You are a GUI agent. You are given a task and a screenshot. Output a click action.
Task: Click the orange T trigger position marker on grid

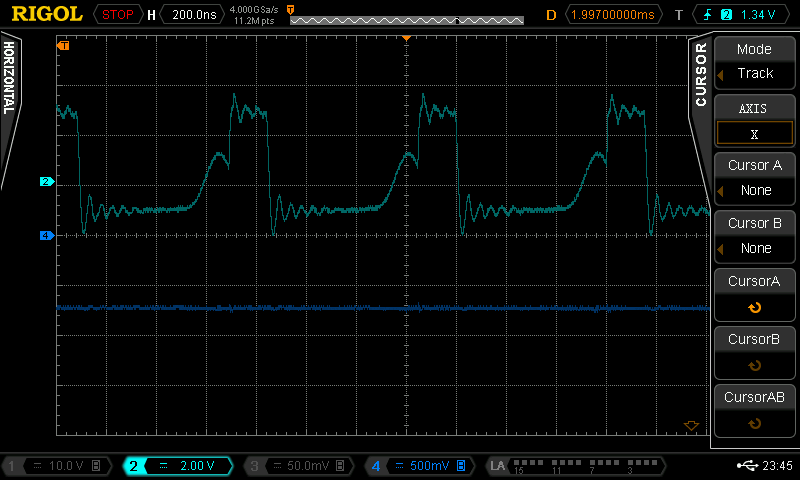63,46
